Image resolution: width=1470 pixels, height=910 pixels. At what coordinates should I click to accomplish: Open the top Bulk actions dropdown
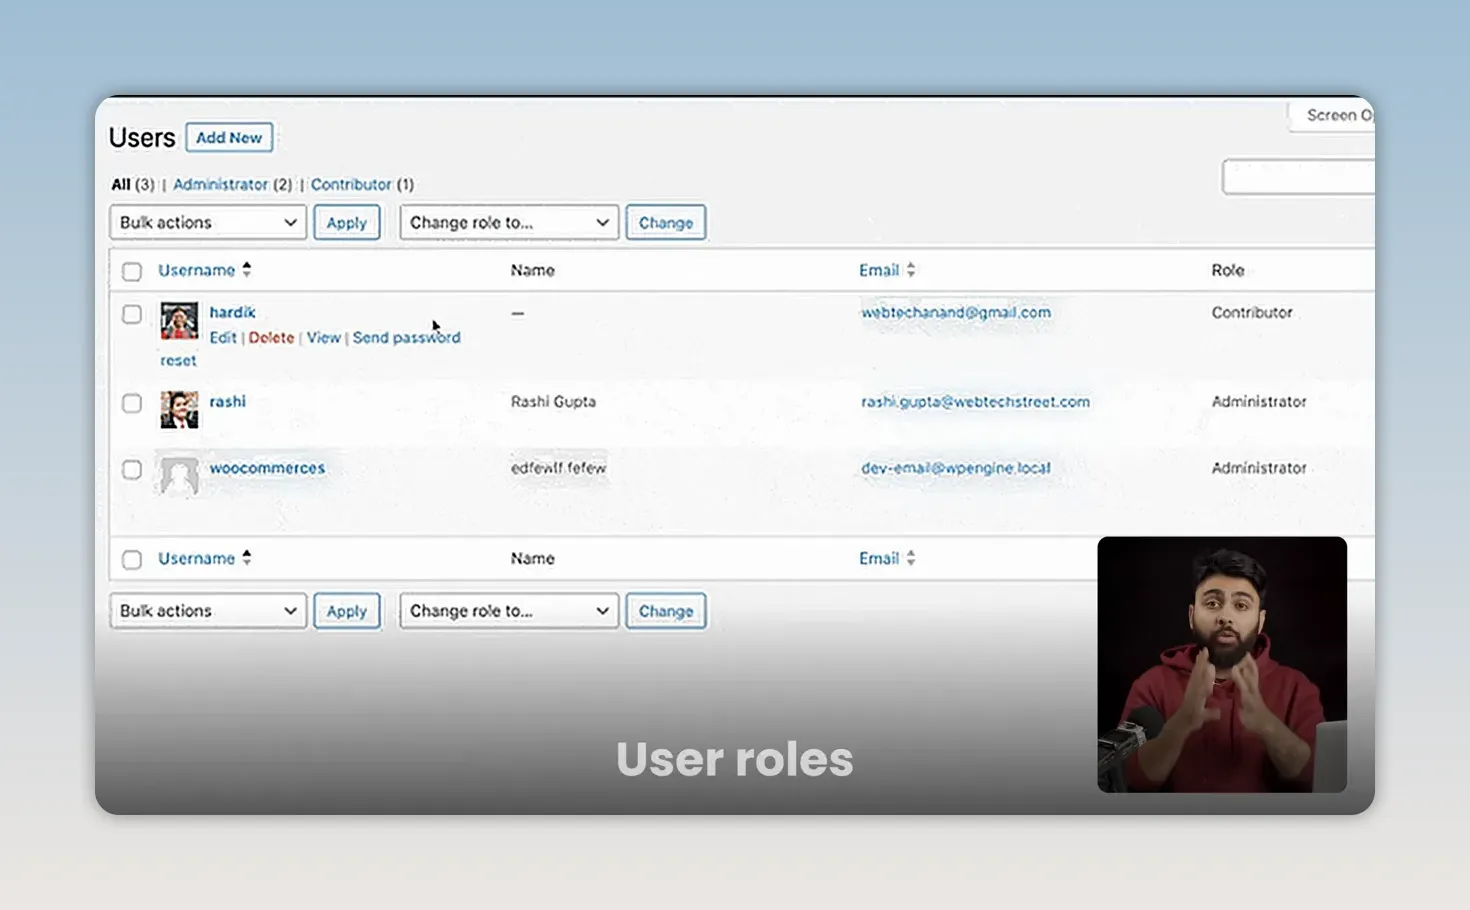click(208, 222)
